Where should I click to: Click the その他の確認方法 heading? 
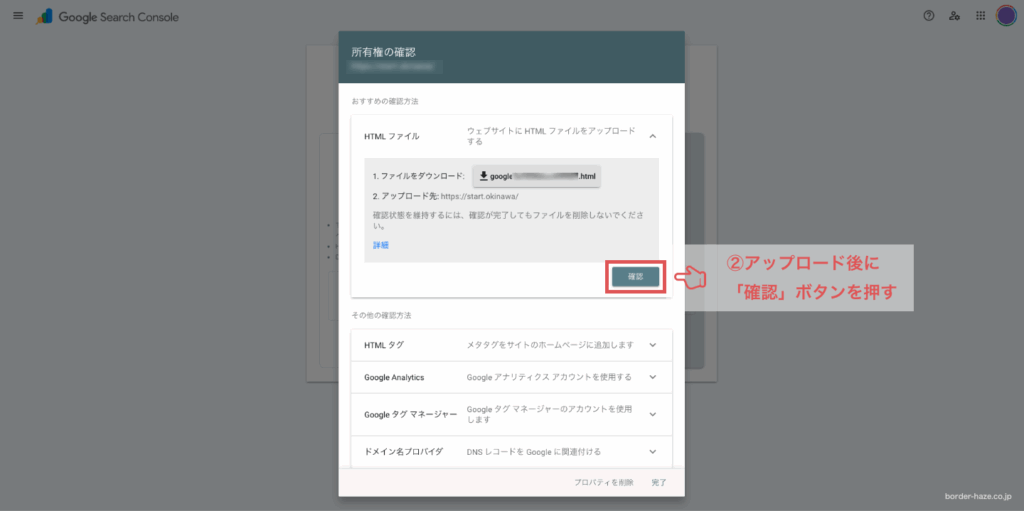[381, 315]
